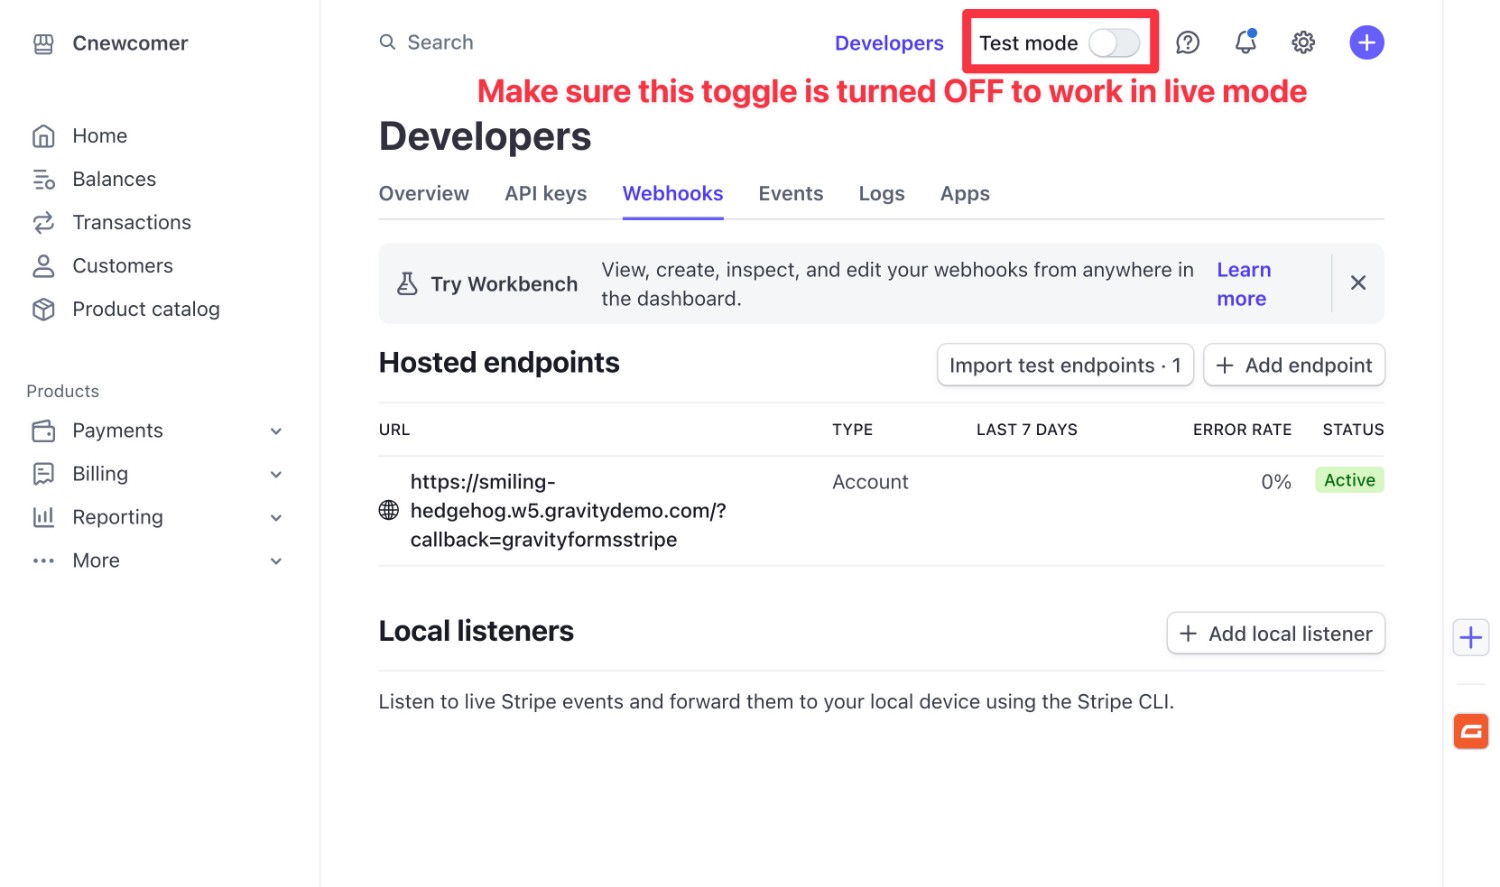This screenshot has width=1500, height=887.
Task: Open the notifications bell
Action: 1244,42
